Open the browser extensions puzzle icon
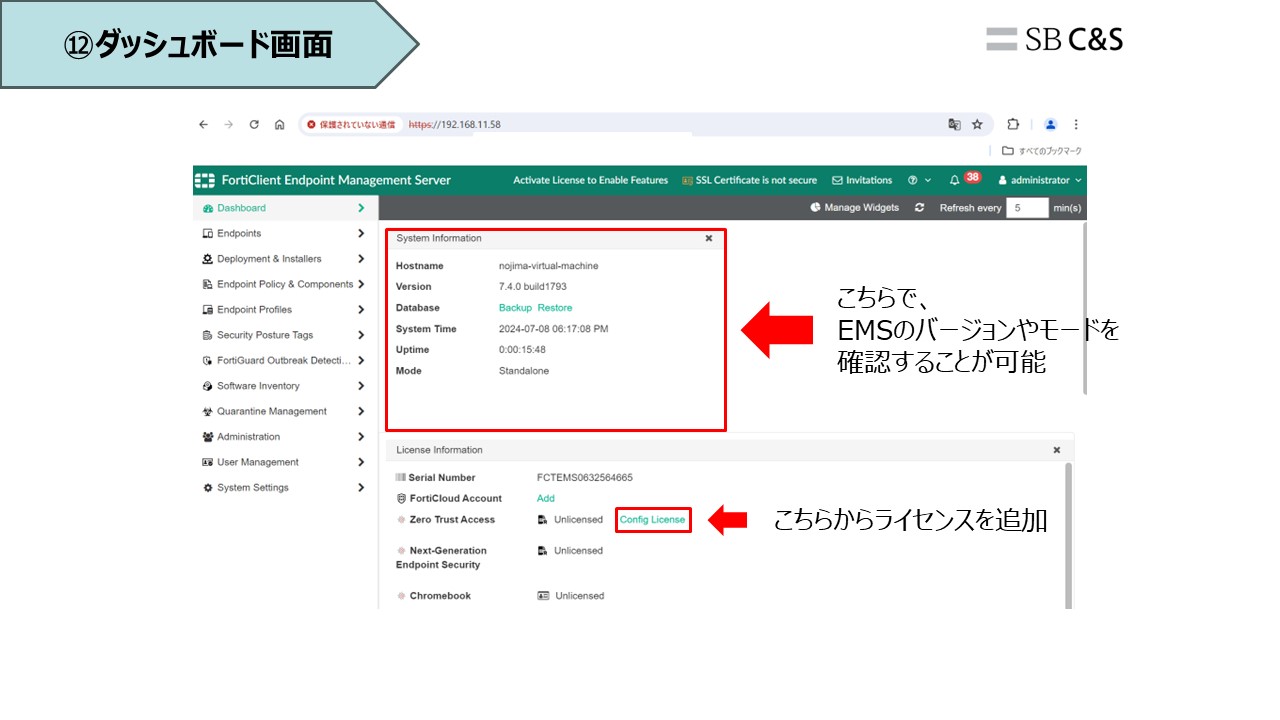 1013,125
